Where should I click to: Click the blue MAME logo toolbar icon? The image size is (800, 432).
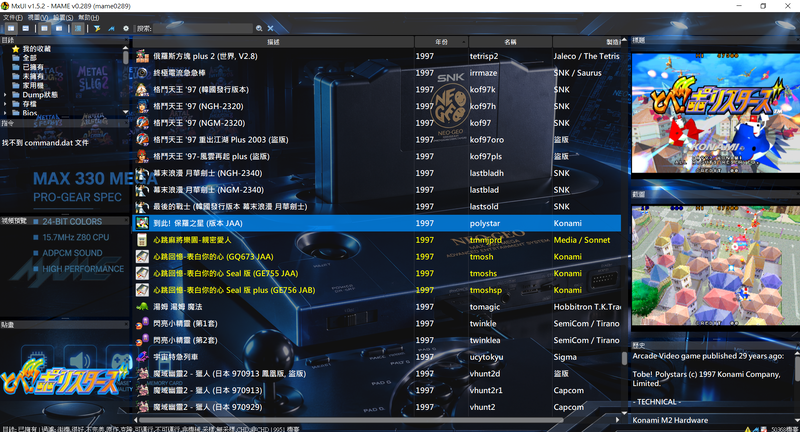pyautogui.click(x=111, y=29)
